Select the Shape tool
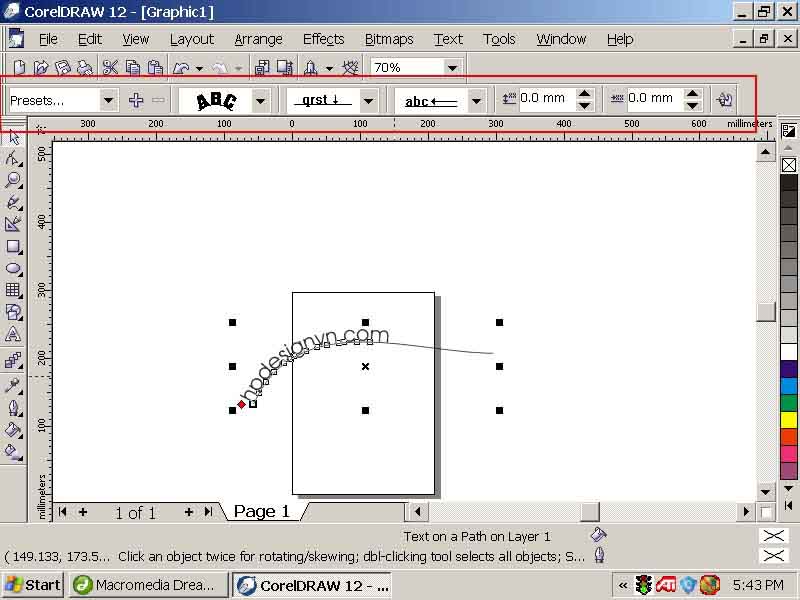800x600 pixels. pos(14,159)
